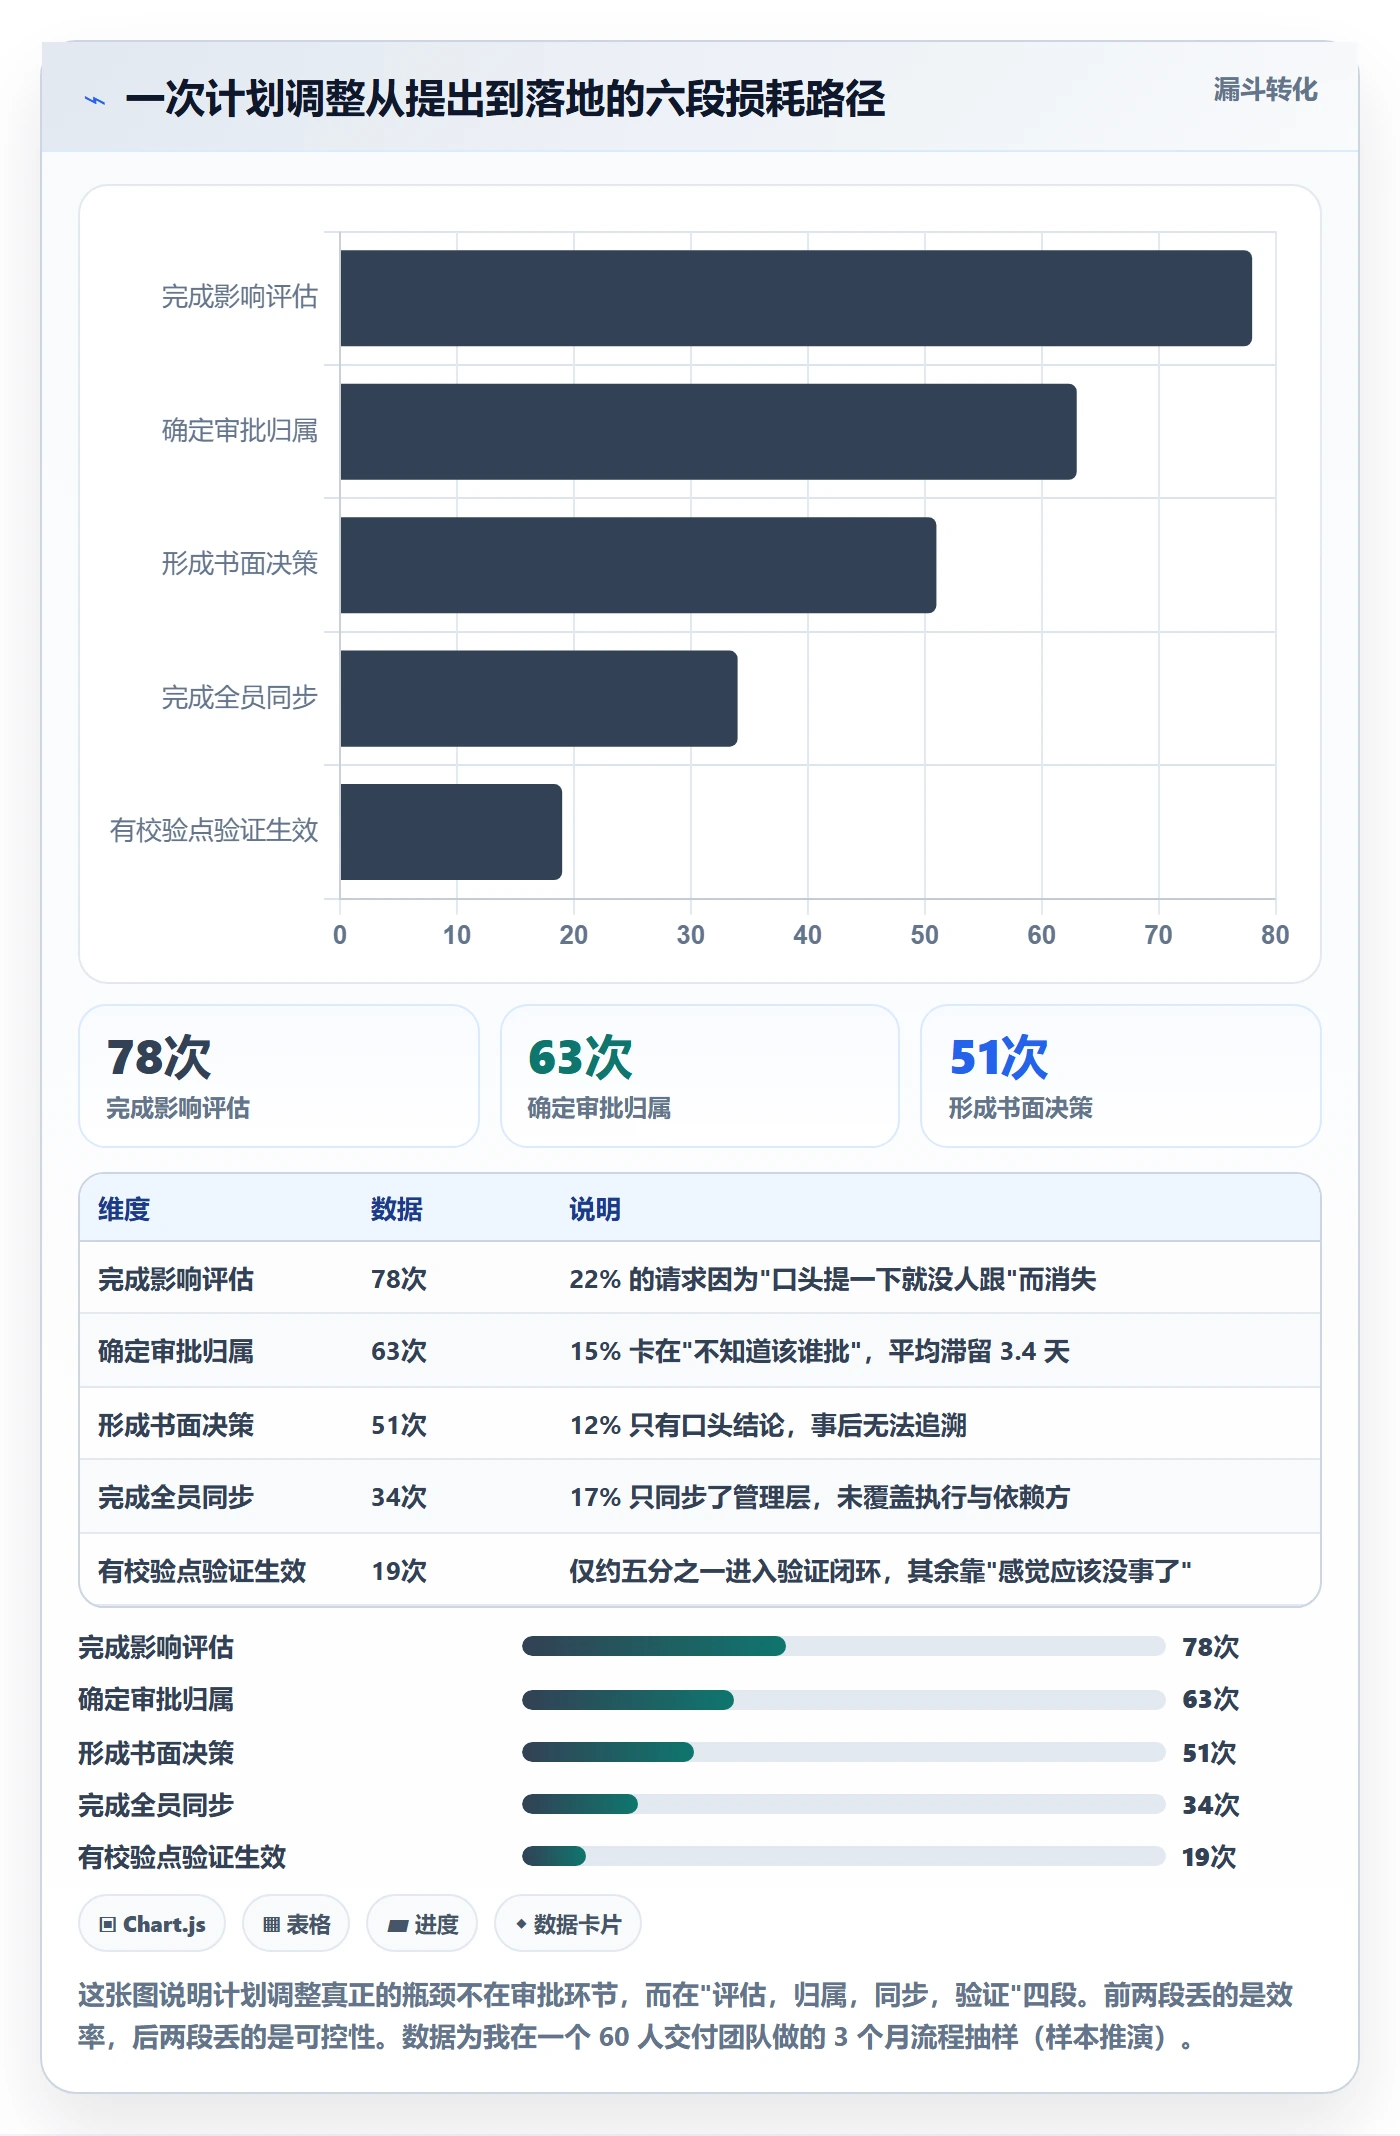Viewport: 1400px width, 2136px height.
Task: Select the 进度 chip
Action: (422, 1923)
